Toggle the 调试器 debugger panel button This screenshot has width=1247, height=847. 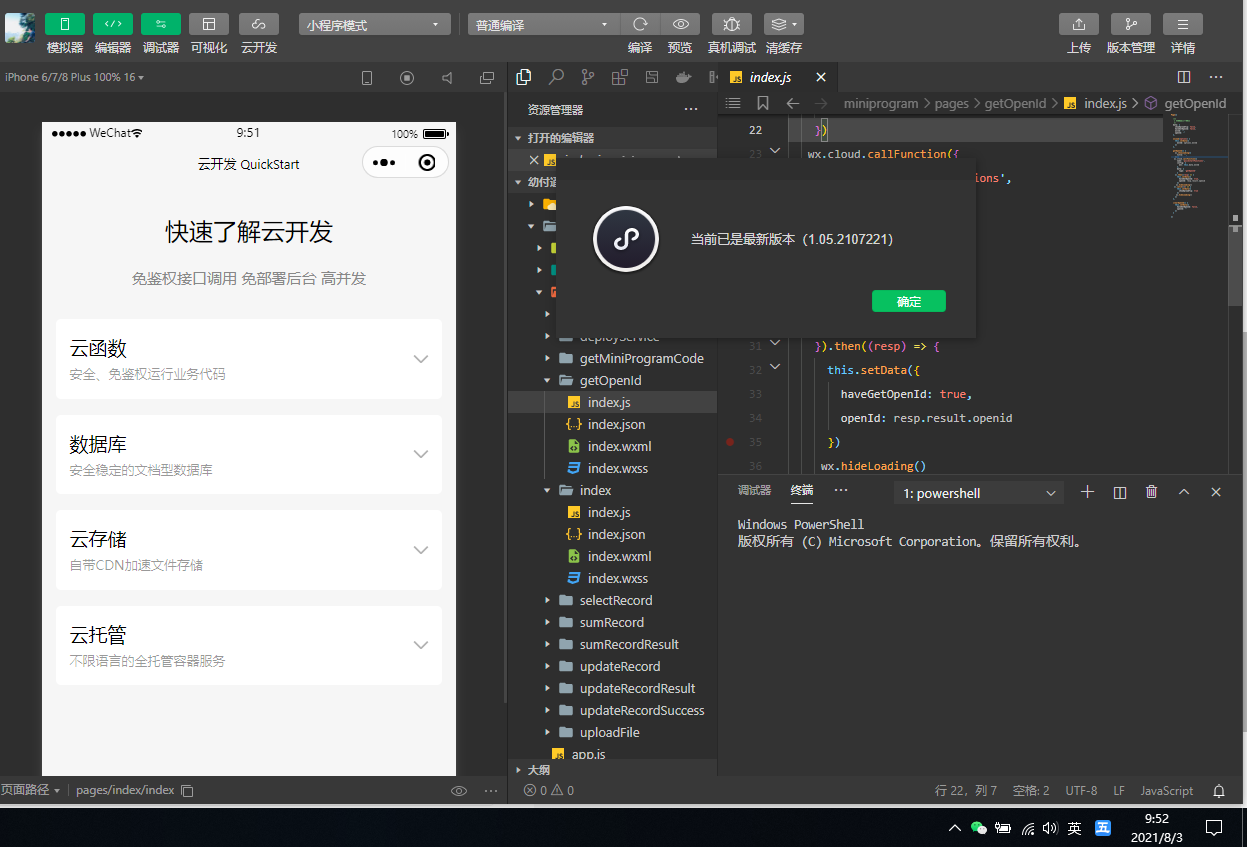tap(161, 24)
